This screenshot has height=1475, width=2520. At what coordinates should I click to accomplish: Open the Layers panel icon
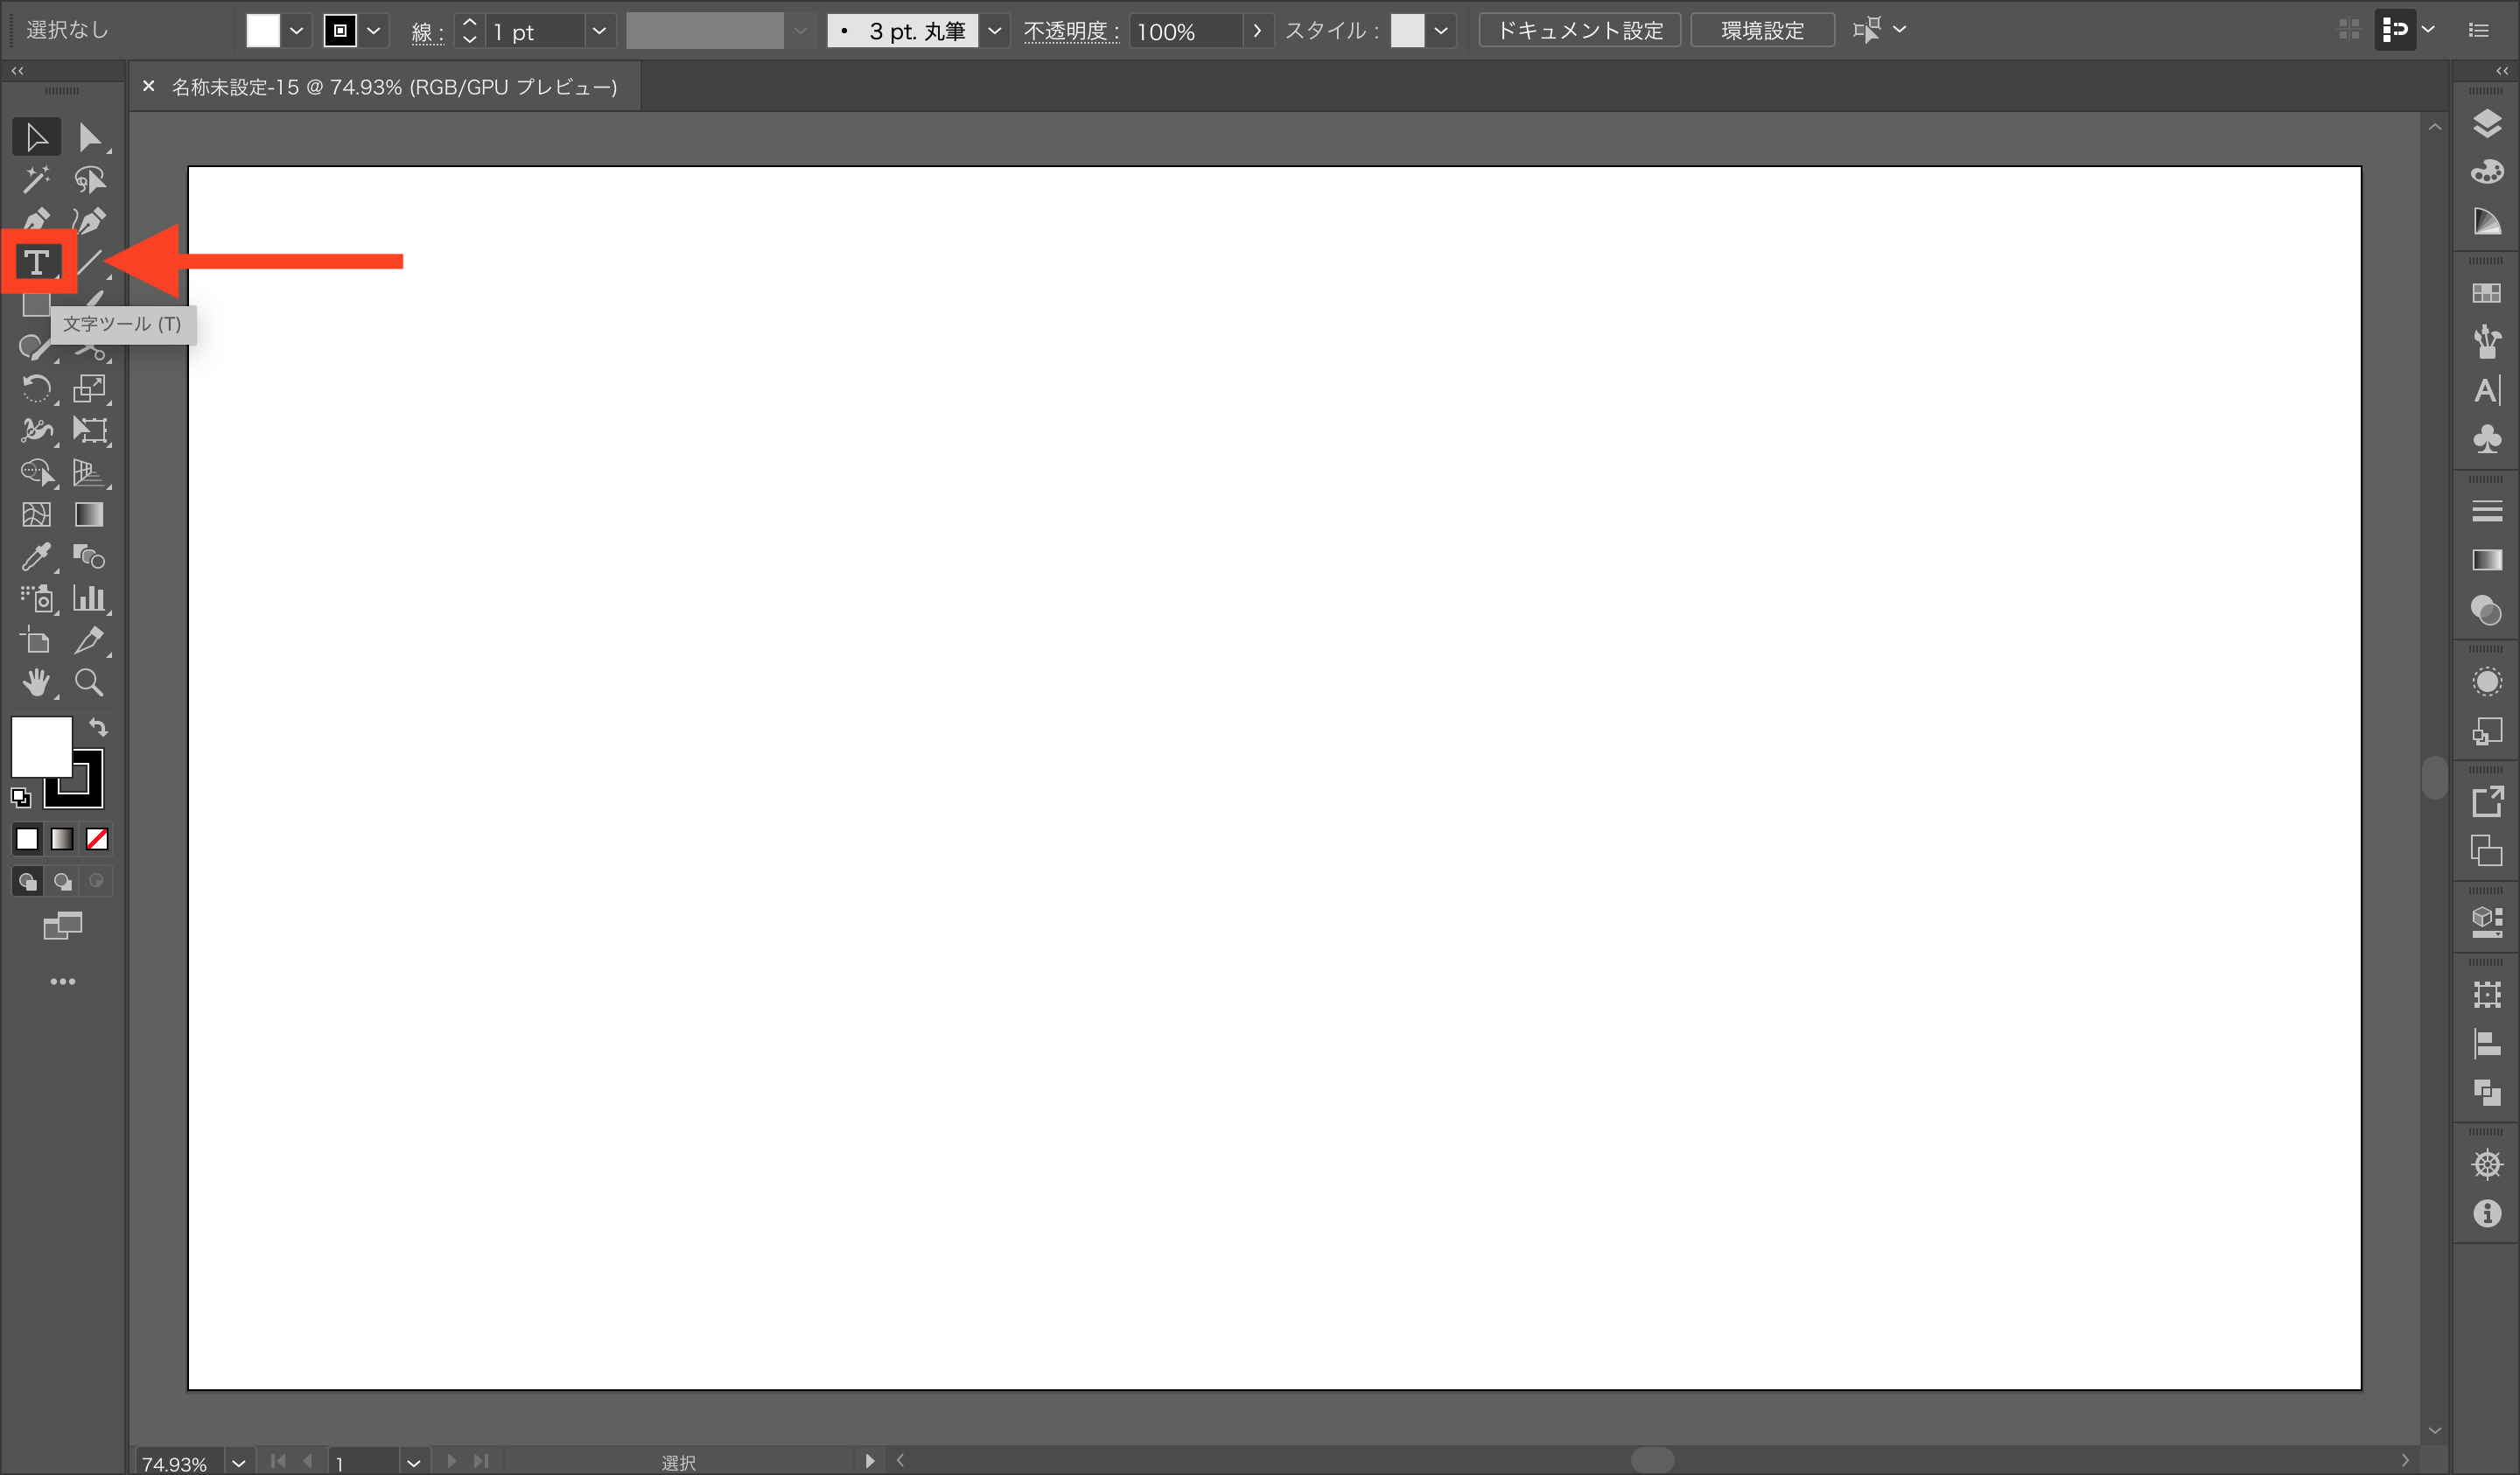(x=2486, y=123)
